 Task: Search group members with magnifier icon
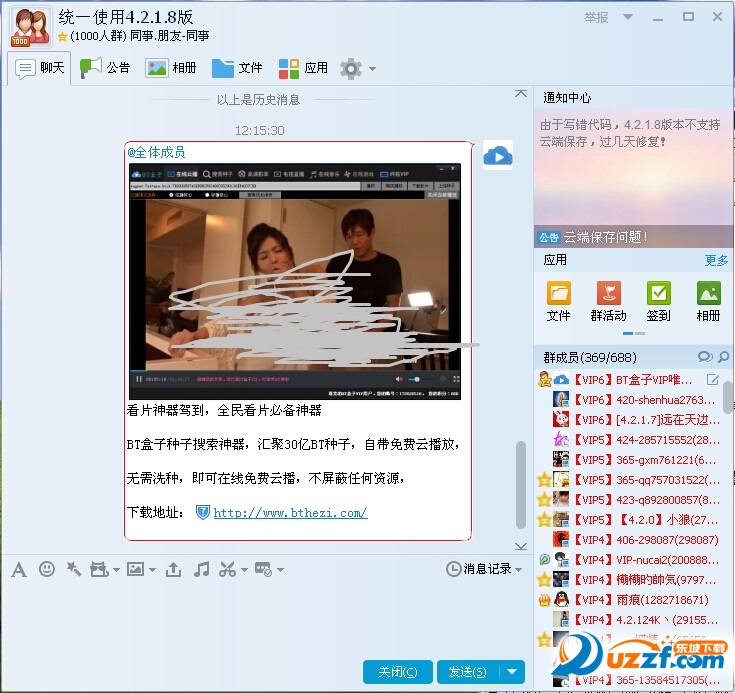tap(724, 357)
